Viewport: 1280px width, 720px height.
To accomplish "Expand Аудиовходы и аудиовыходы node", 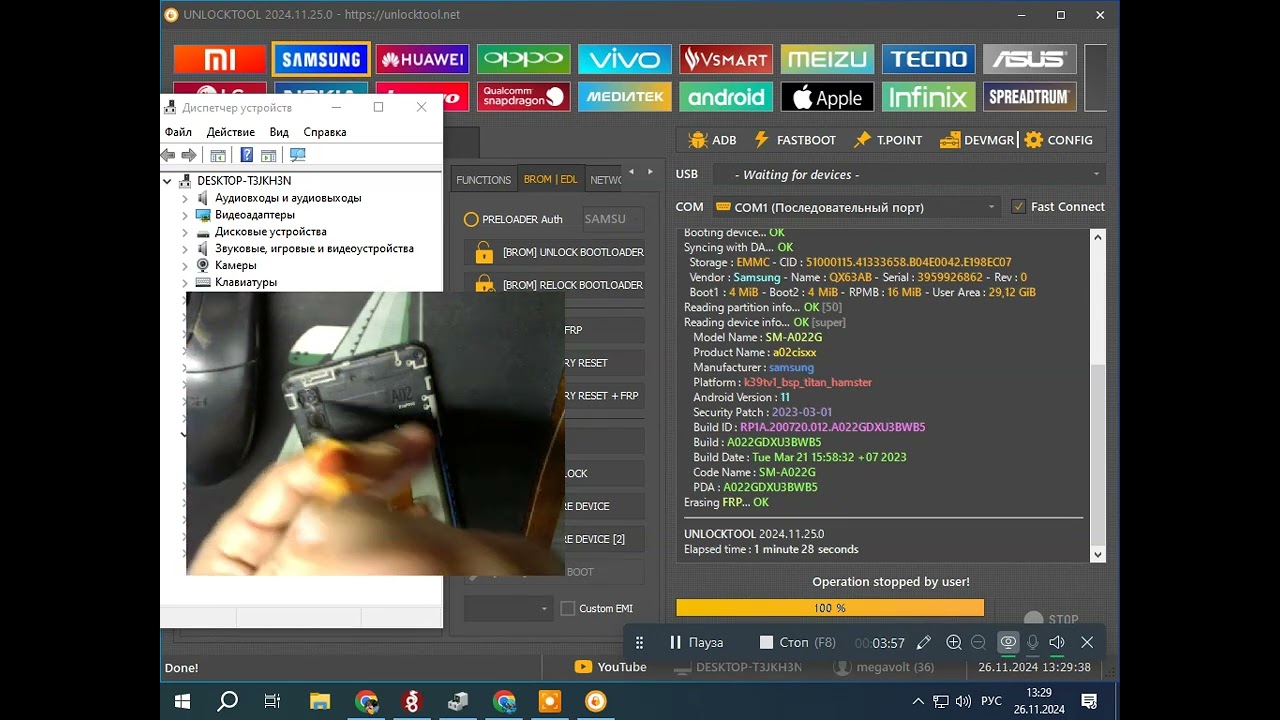I will point(185,198).
